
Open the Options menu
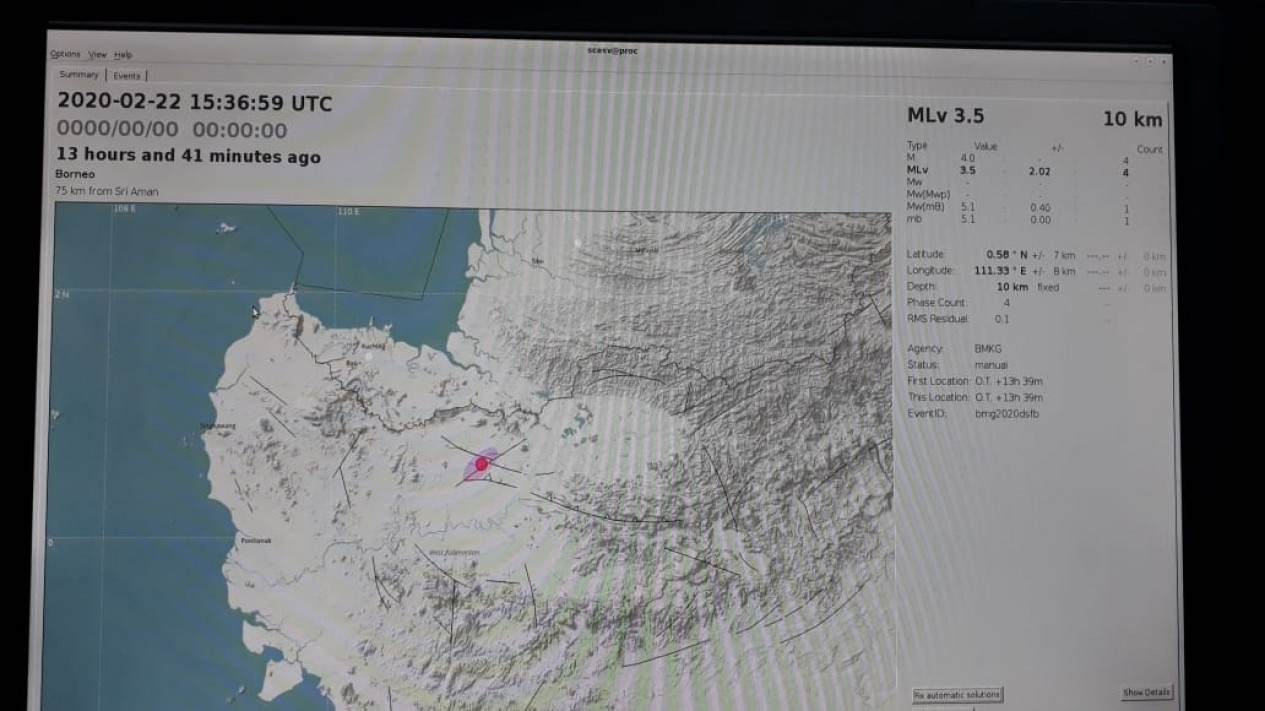[x=65, y=54]
